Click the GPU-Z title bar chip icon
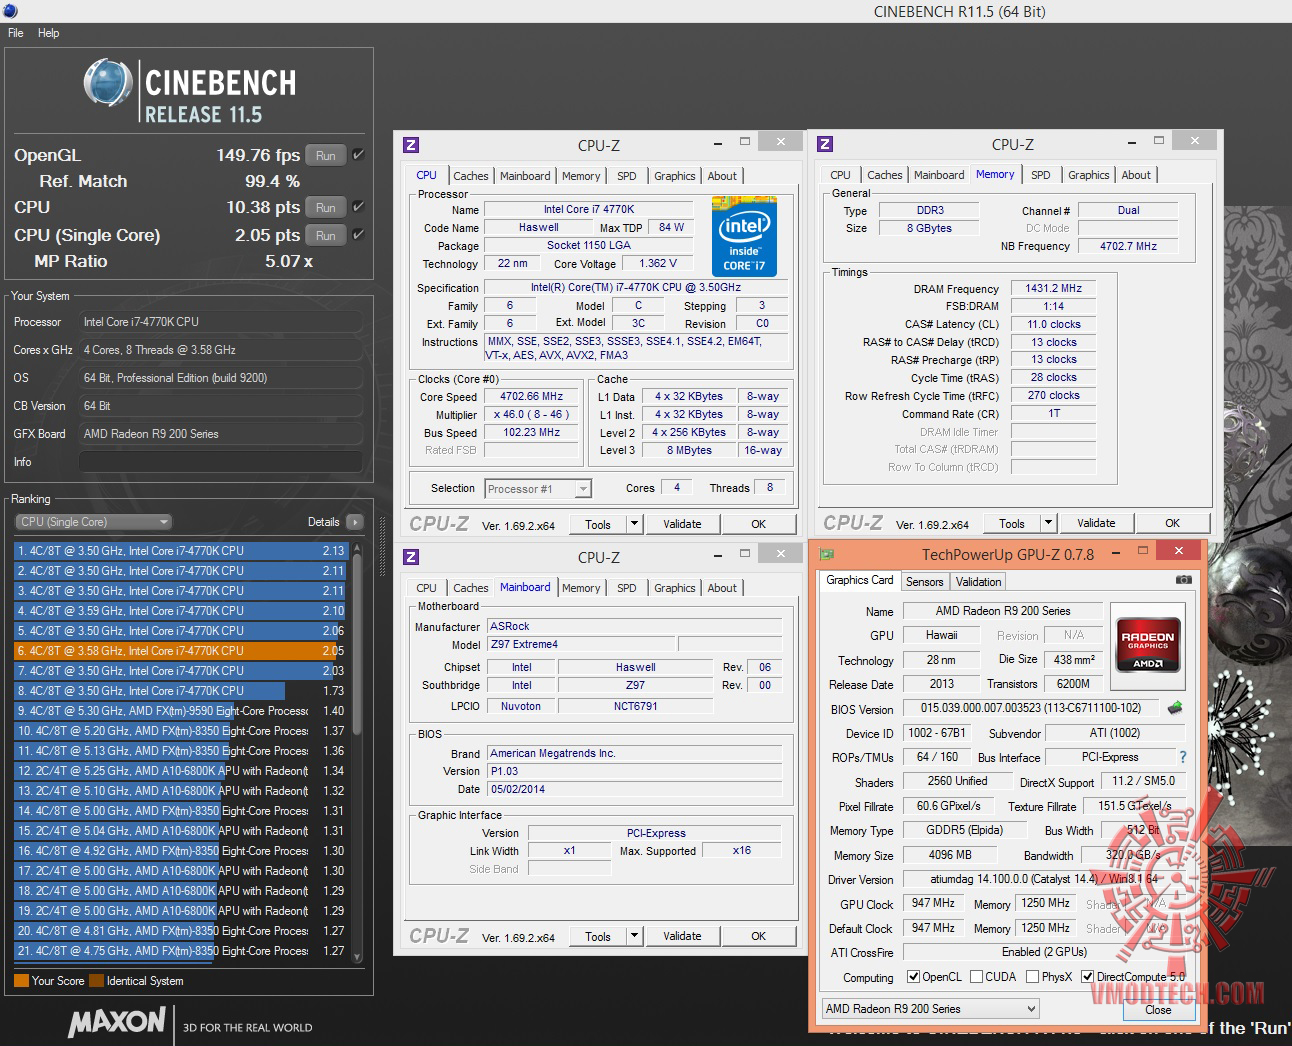The height and width of the screenshot is (1046, 1292). (x=827, y=553)
